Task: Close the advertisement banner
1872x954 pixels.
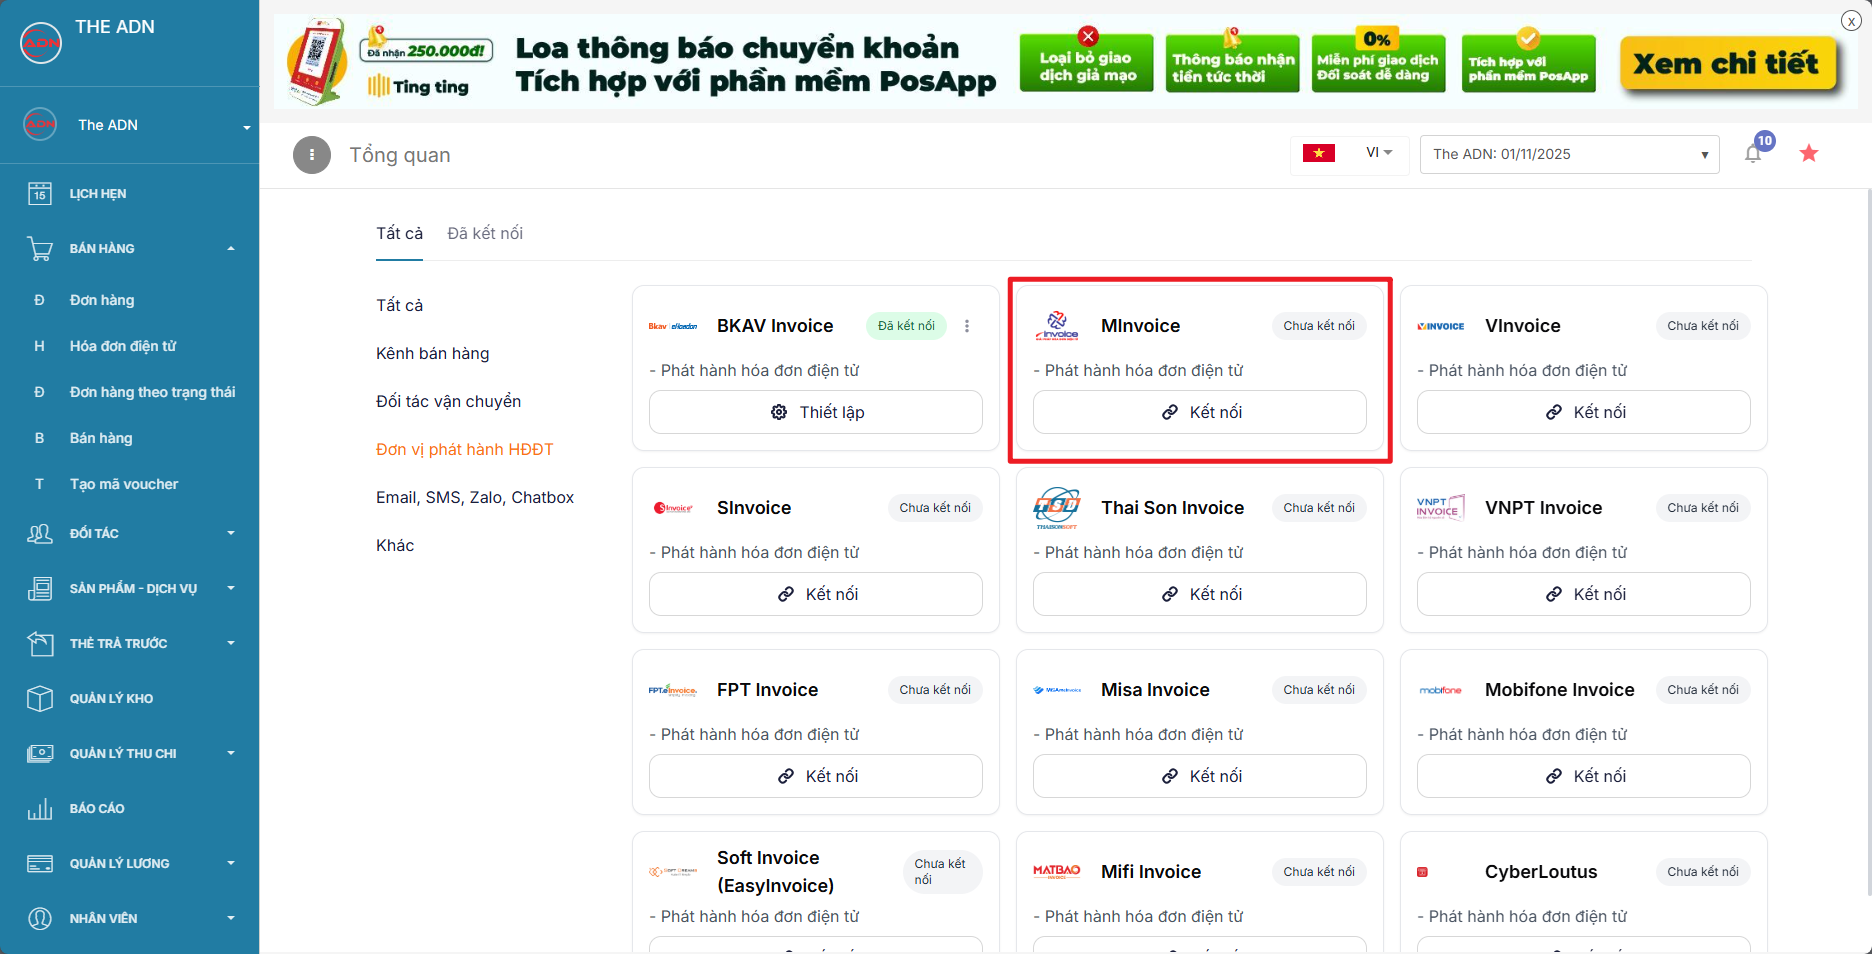Action: (x=1851, y=21)
